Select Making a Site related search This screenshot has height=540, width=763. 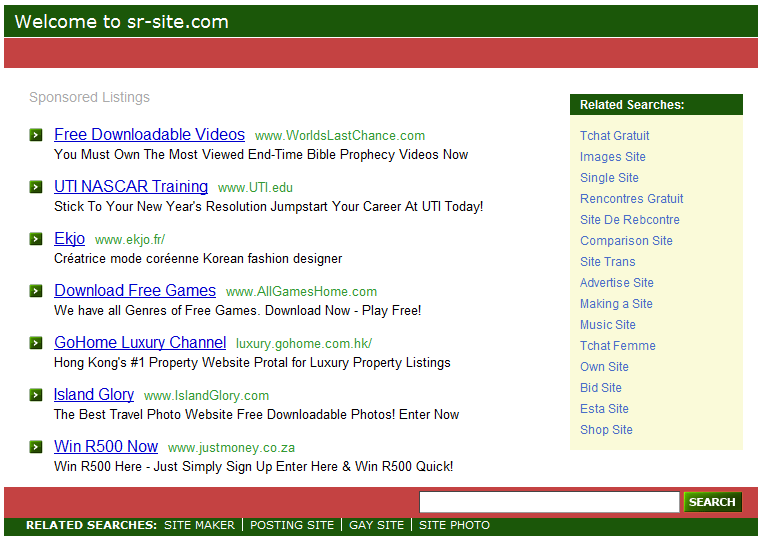click(x=616, y=304)
